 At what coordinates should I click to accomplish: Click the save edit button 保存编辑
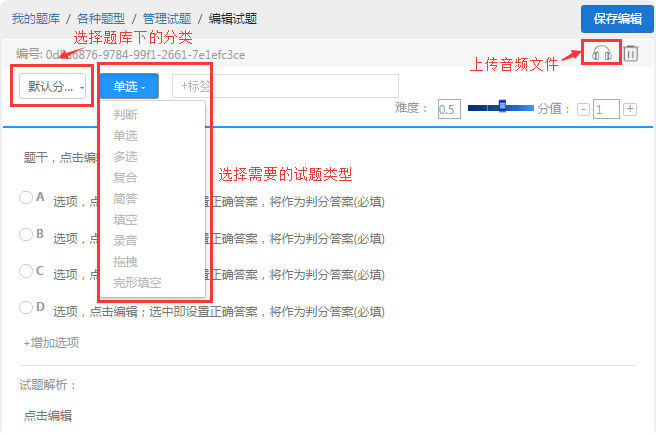pyautogui.click(x=617, y=19)
